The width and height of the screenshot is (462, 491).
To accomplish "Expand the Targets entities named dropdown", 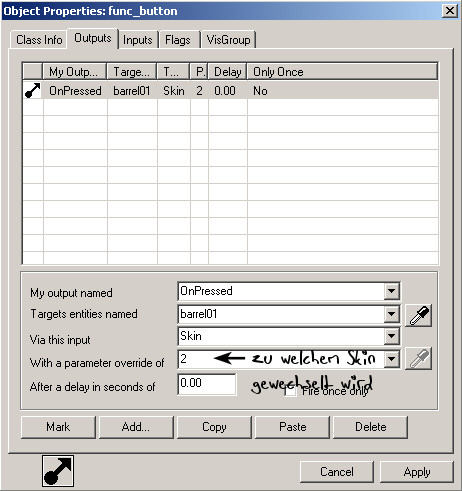I will click(391, 314).
